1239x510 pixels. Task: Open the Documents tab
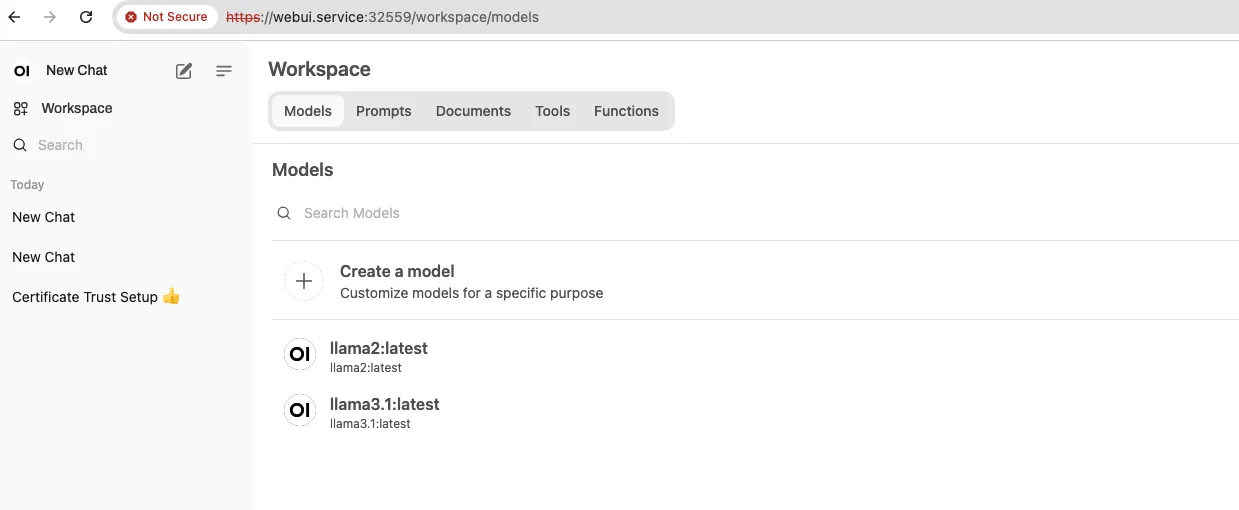[473, 111]
